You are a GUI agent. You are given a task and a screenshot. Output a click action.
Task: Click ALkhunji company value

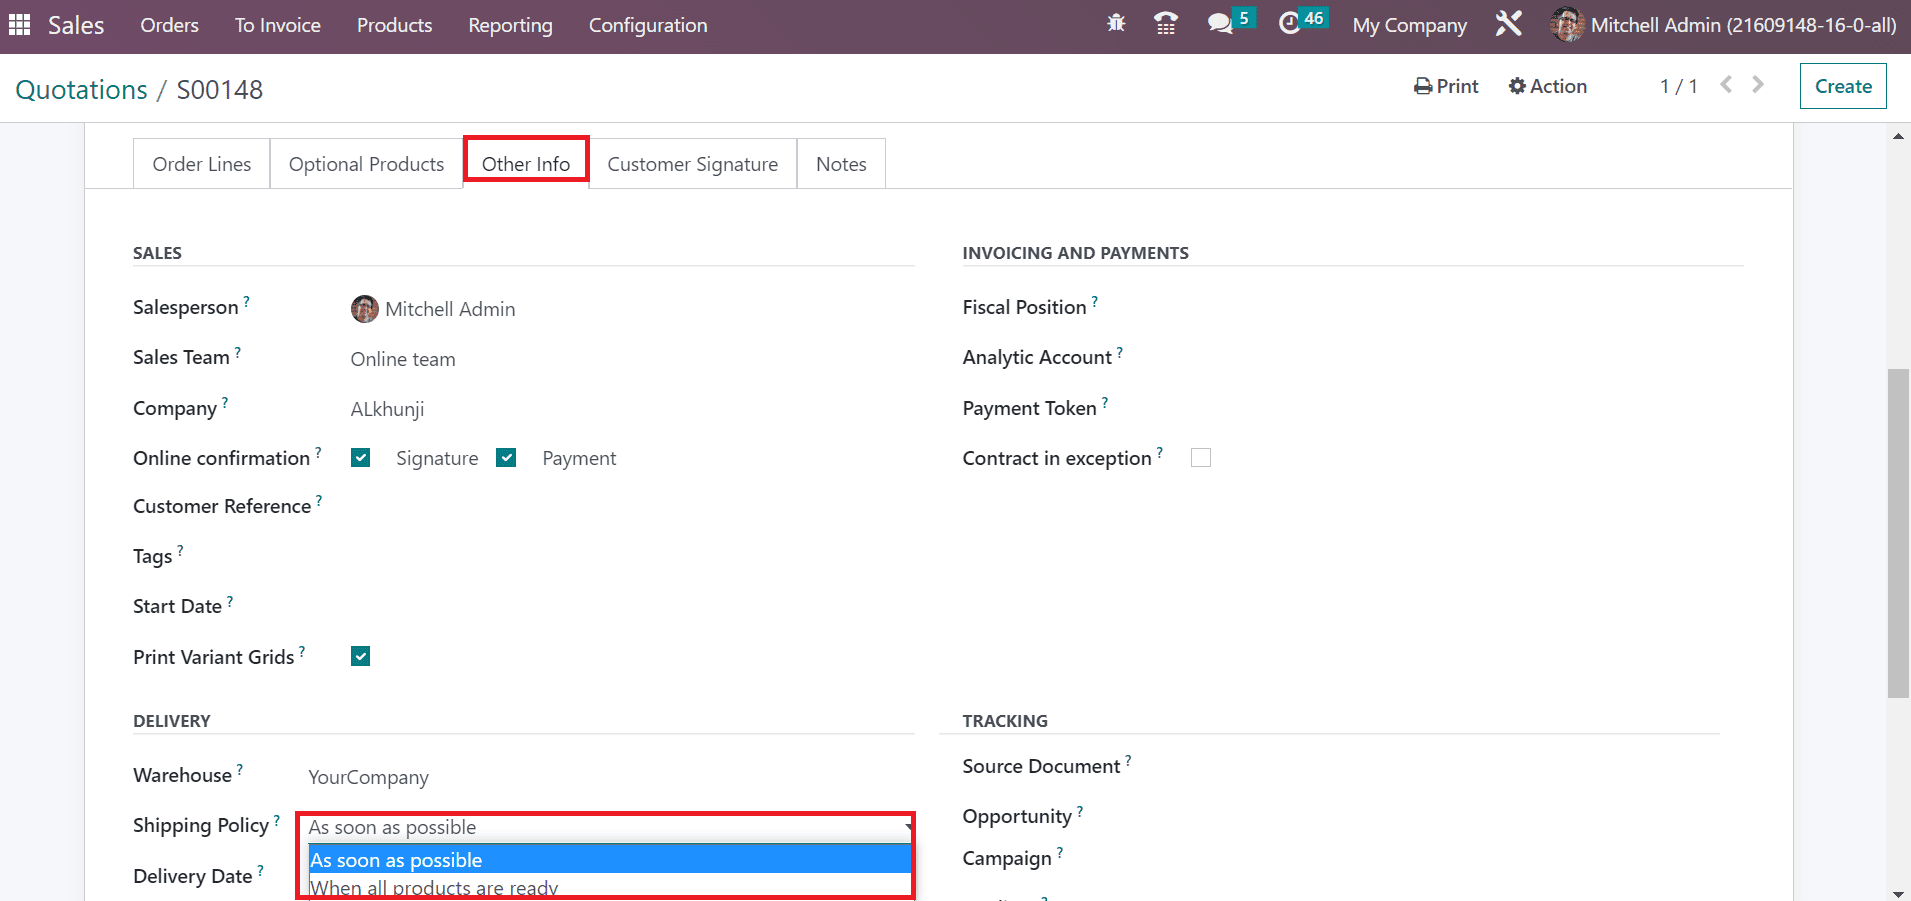[387, 409]
